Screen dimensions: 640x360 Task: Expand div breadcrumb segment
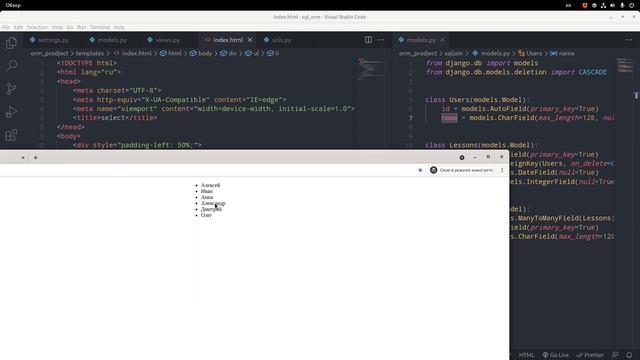[229, 53]
